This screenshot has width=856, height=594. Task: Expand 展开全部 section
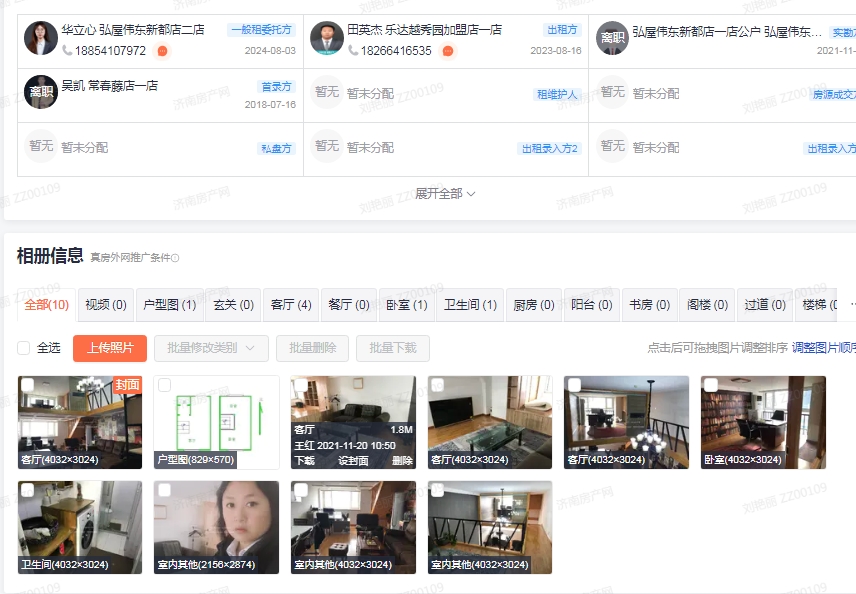445,194
